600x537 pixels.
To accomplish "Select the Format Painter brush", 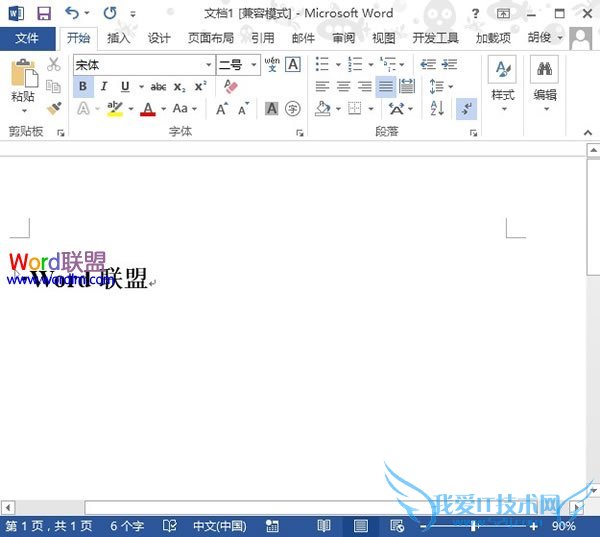I will point(54,108).
